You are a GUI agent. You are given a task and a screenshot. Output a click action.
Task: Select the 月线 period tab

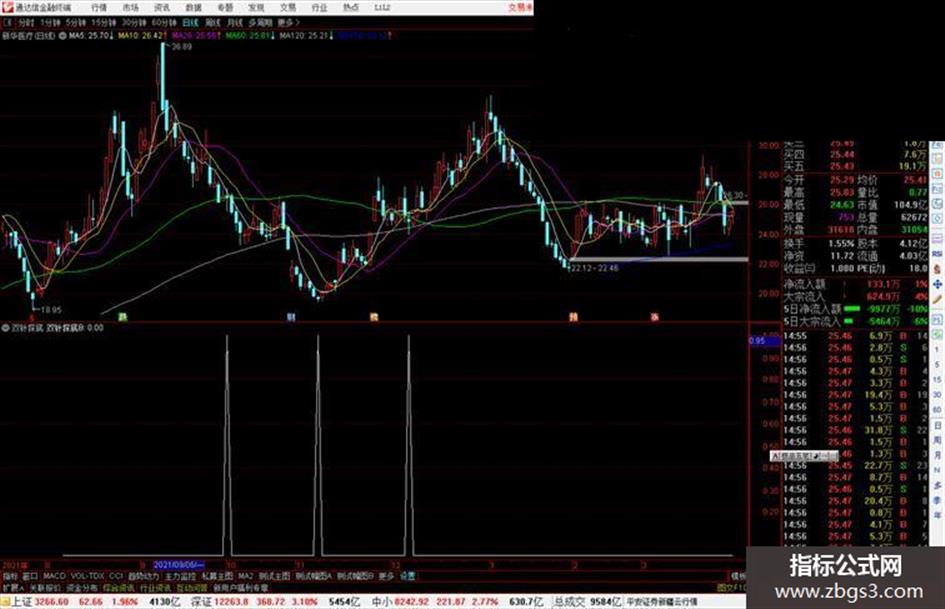click(234, 22)
